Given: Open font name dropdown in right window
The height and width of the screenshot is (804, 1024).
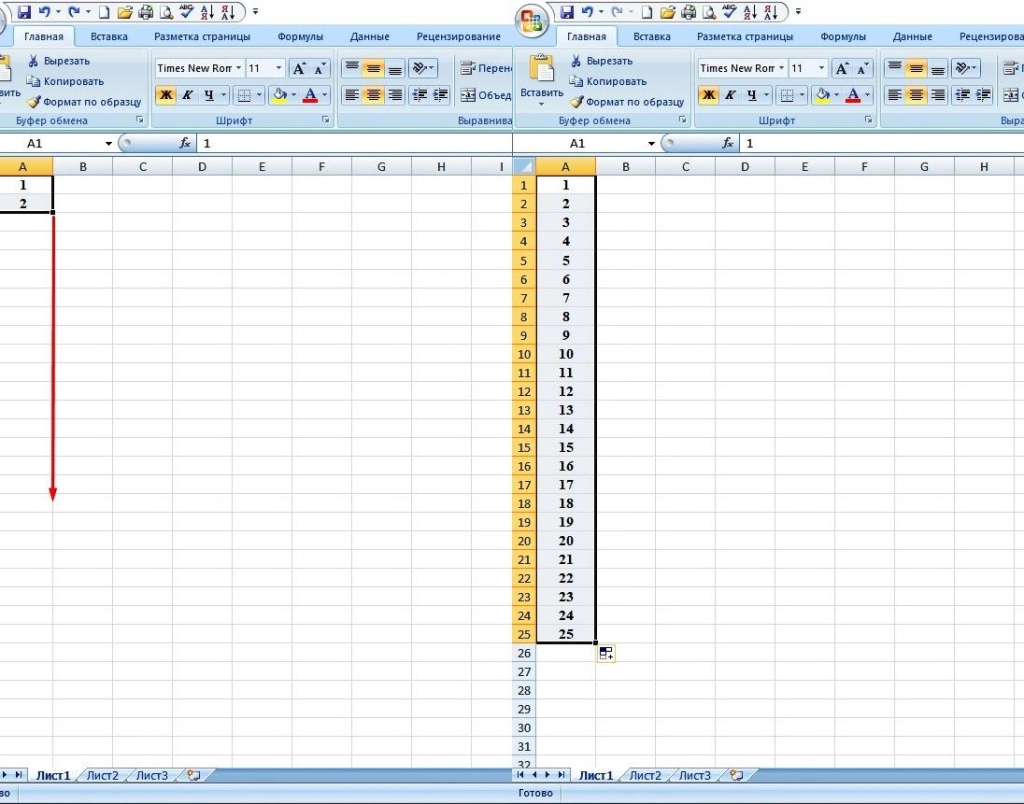Looking at the screenshot, I should tap(780, 69).
